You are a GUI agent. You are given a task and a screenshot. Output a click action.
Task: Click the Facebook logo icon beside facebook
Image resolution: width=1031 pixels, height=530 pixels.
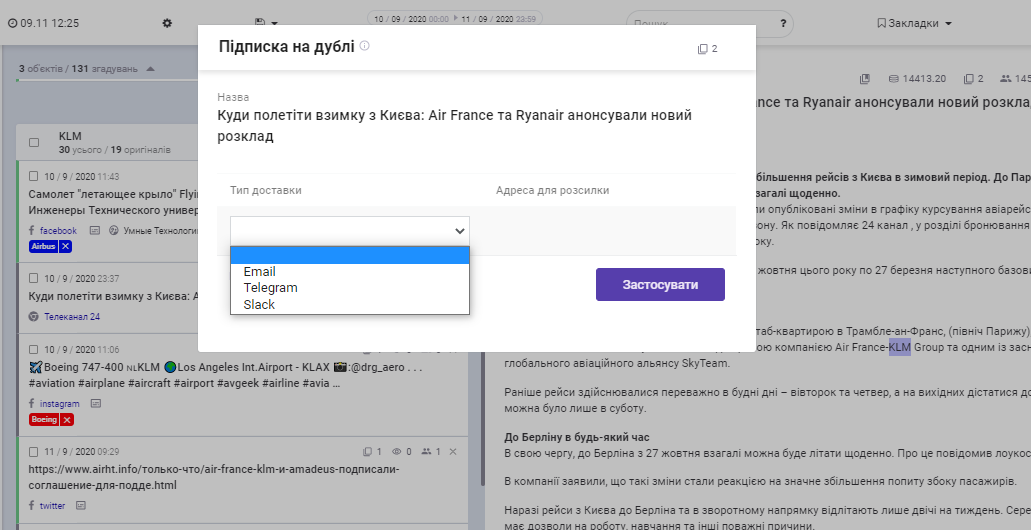(32, 231)
